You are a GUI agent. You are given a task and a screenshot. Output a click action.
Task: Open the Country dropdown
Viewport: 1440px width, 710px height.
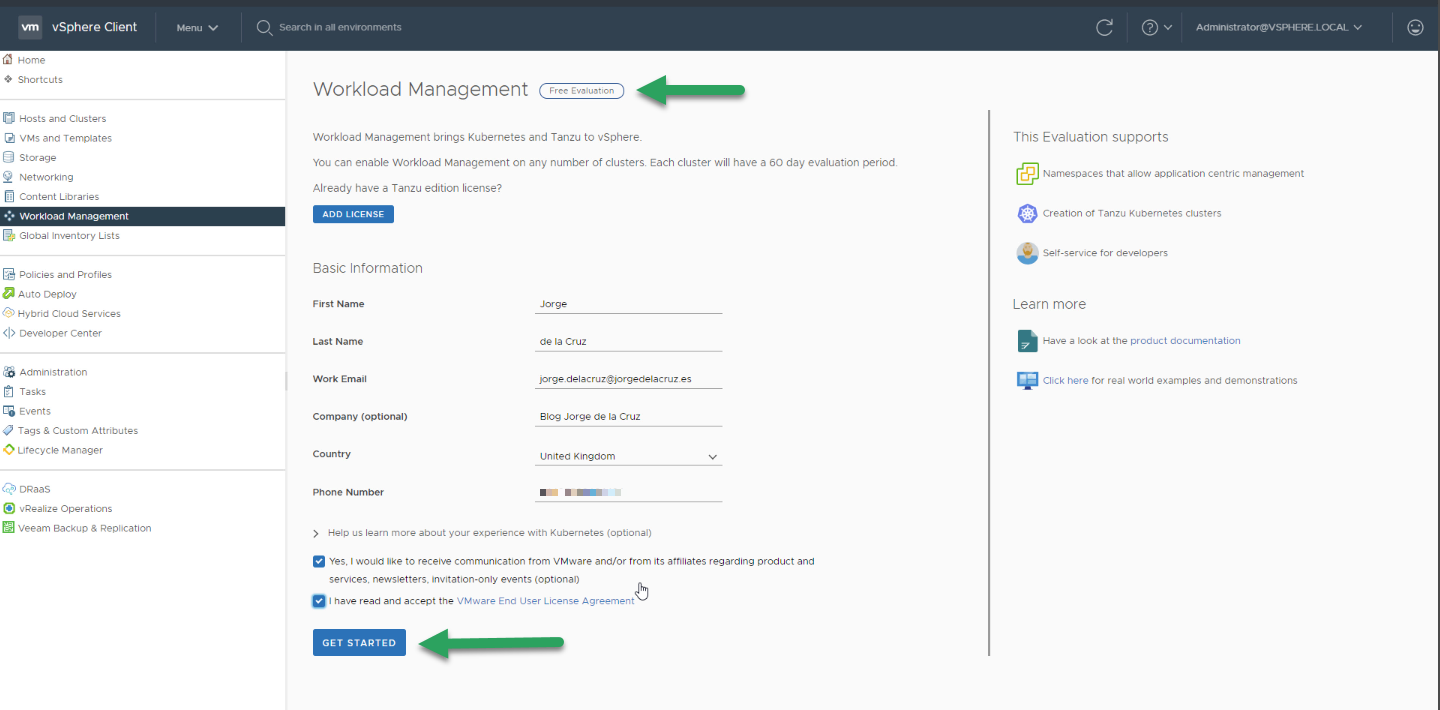[x=629, y=456]
